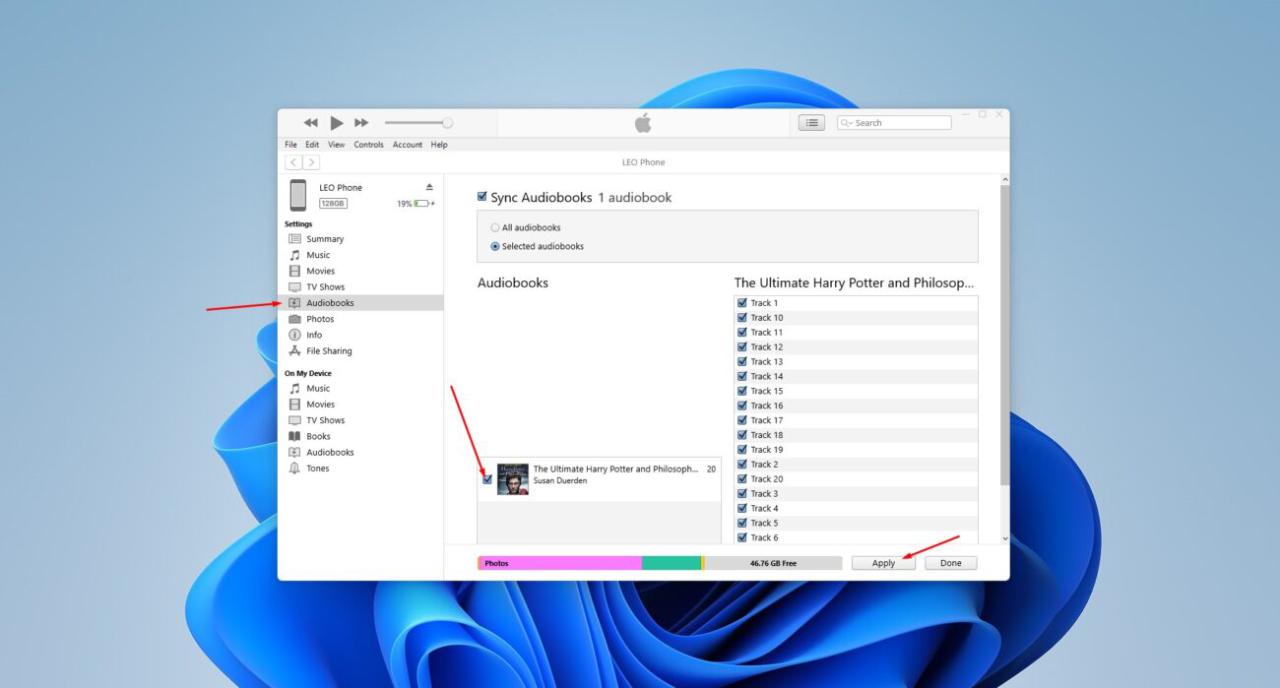Eject the LEO Phone device

tap(430, 187)
